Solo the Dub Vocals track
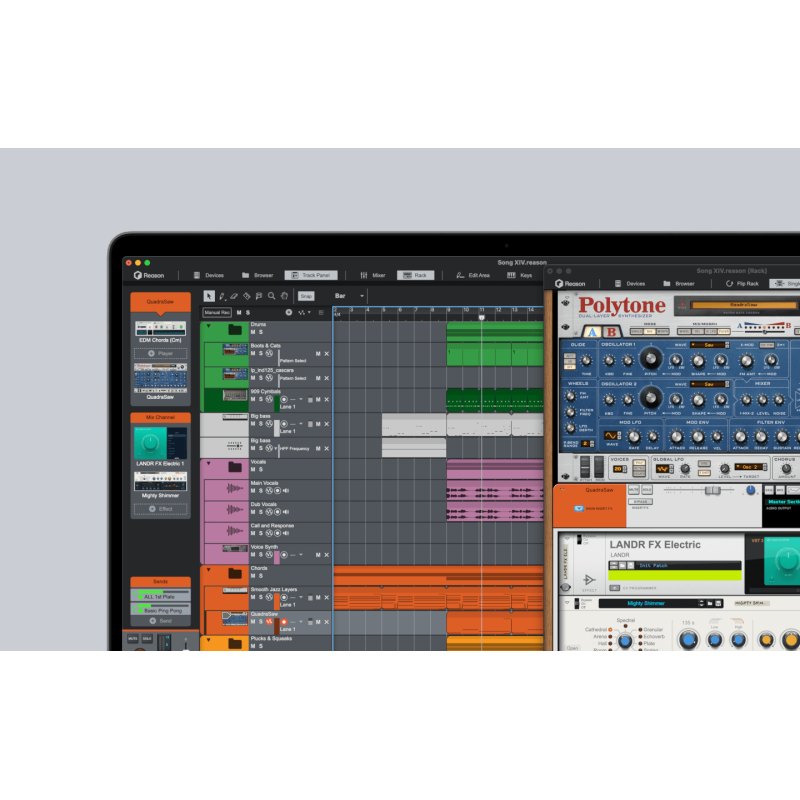 261,512
